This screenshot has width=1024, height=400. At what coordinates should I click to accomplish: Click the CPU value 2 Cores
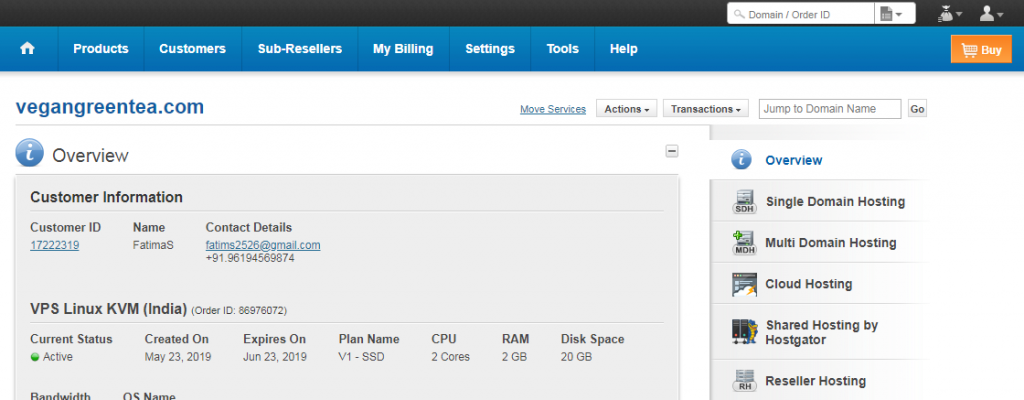click(451, 358)
